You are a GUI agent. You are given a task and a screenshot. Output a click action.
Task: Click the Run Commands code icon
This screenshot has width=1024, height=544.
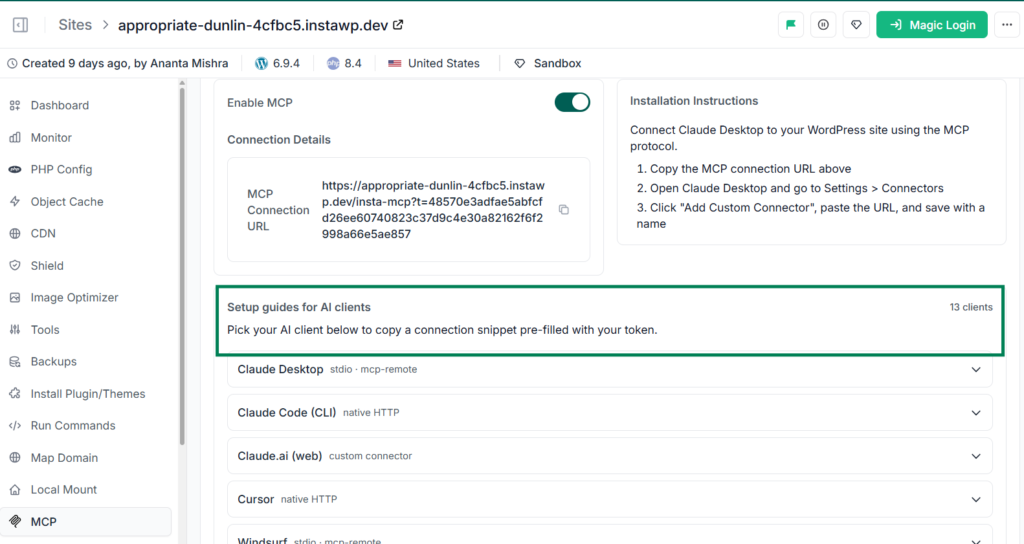pos(15,425)
